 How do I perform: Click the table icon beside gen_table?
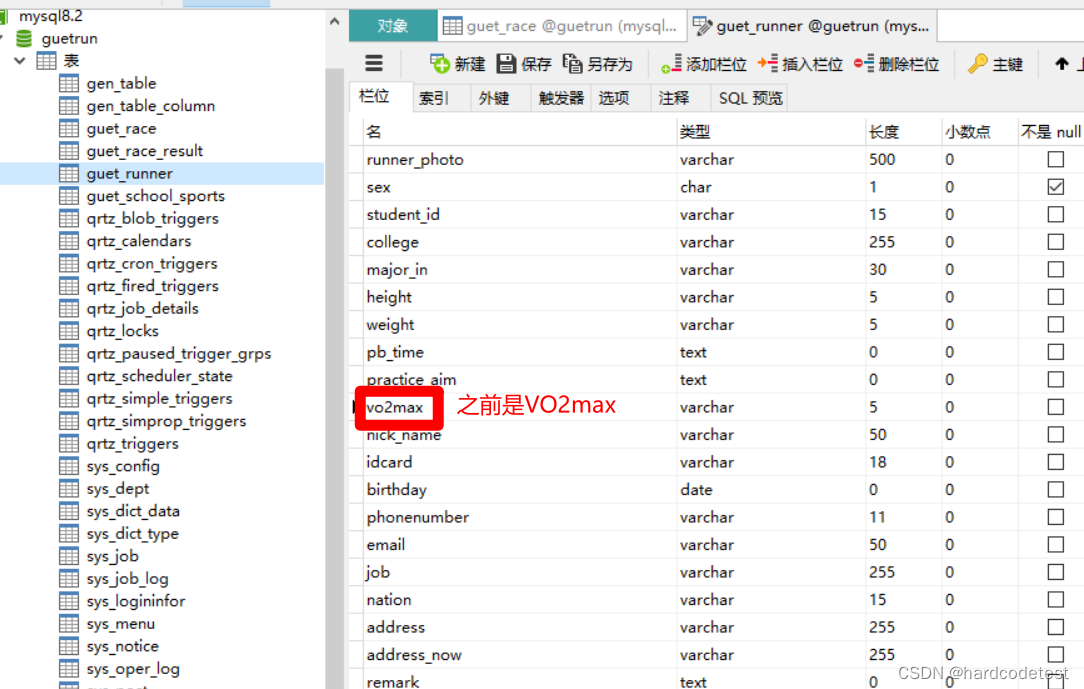[69, 83]
